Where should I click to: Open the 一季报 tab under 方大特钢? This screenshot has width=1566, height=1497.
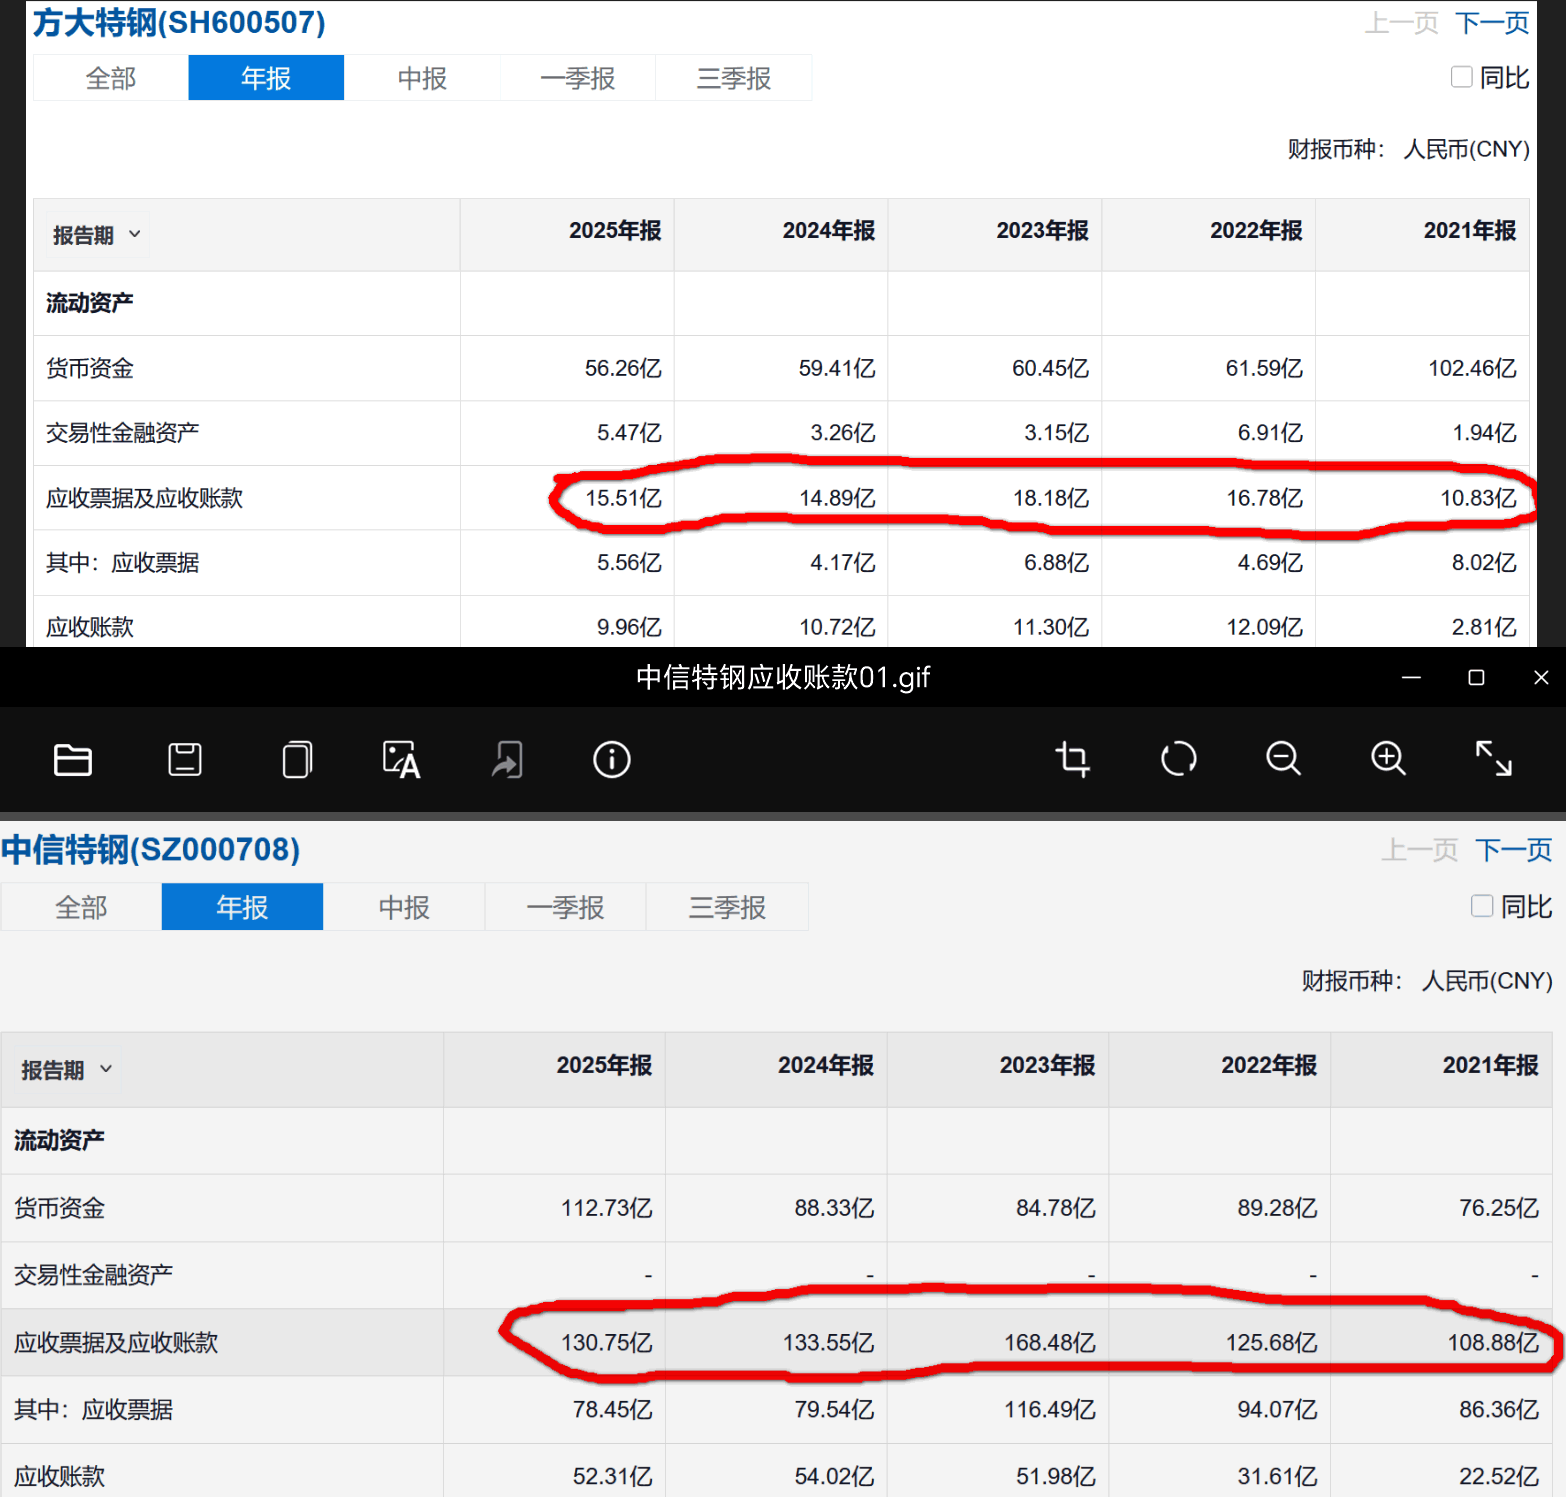point(578,78)
